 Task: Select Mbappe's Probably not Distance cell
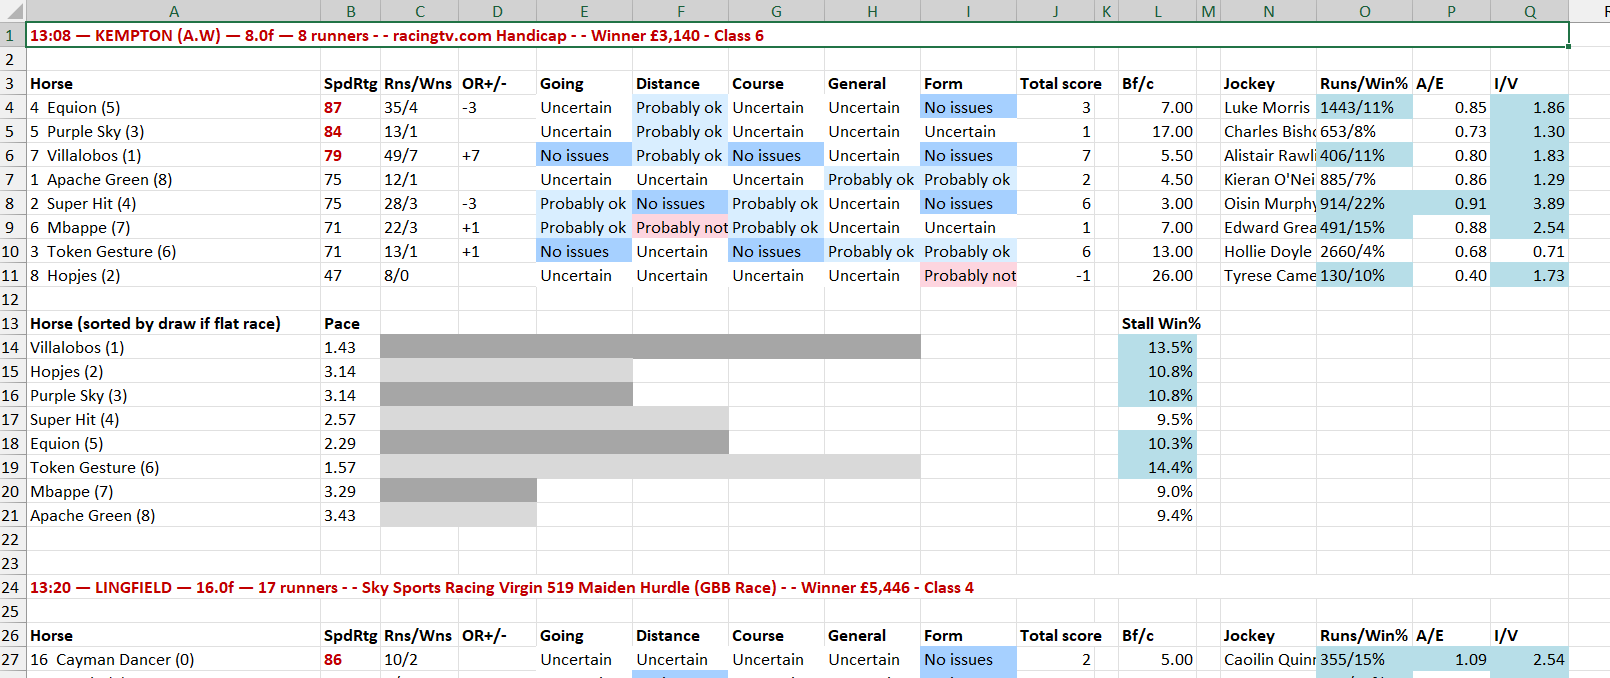tap(680, 228)
